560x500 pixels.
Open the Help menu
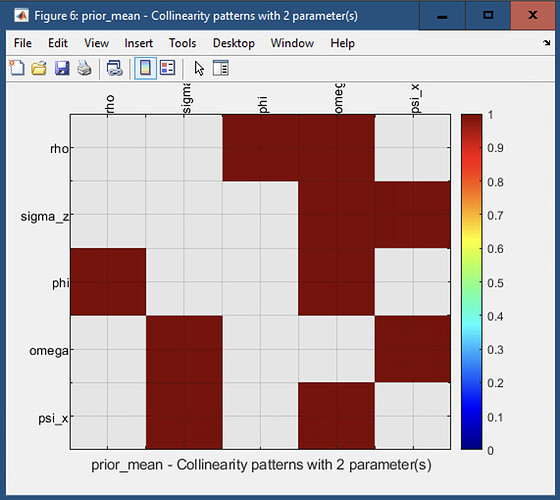coord(342,43)
